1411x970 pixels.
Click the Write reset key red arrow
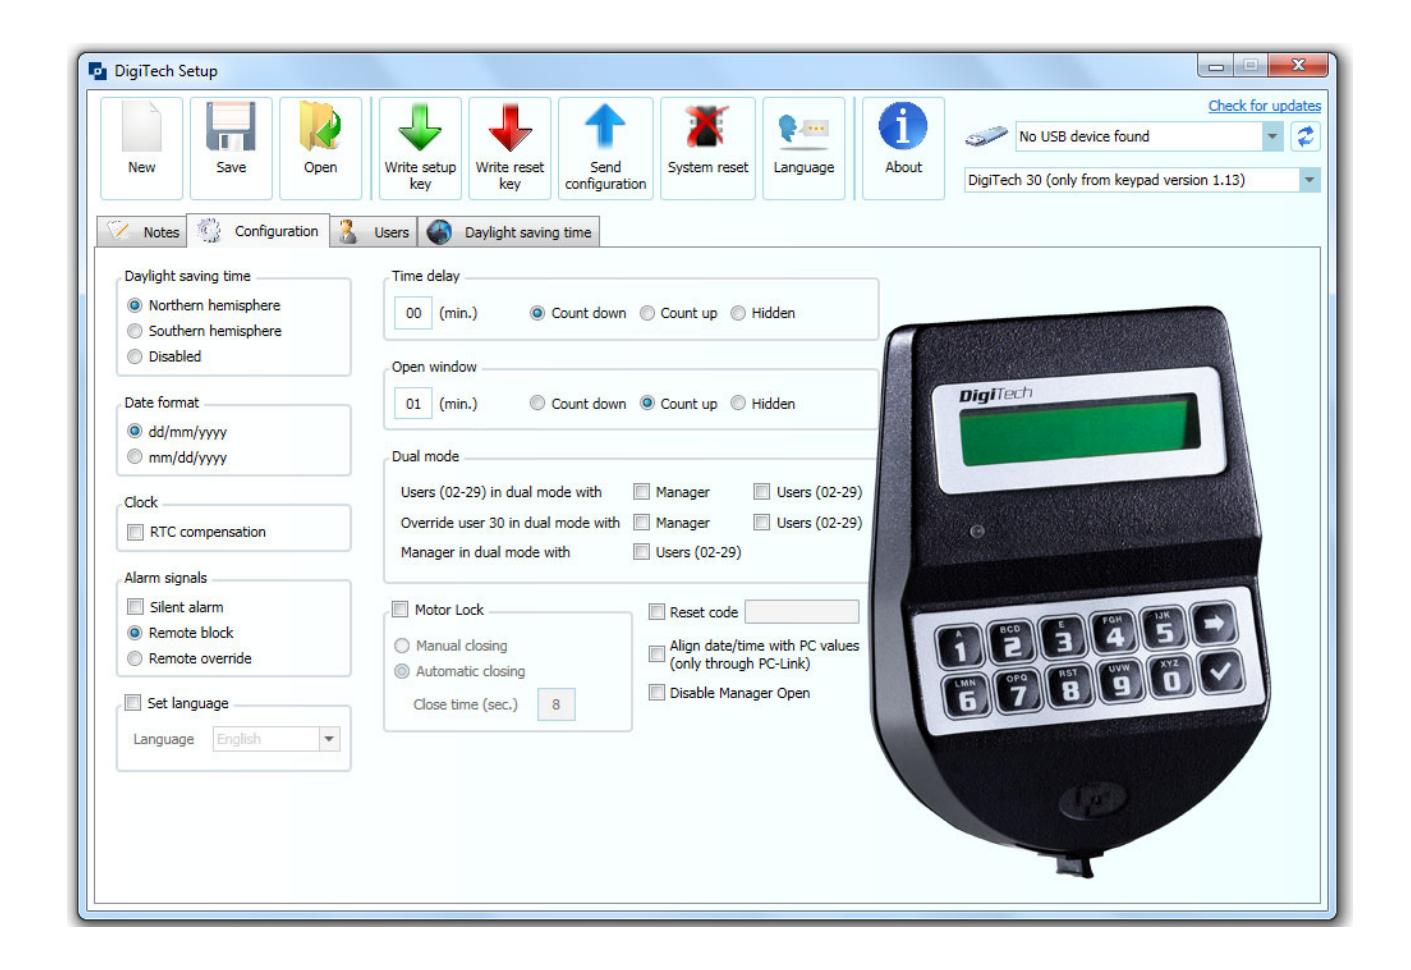tap(510, 148)
